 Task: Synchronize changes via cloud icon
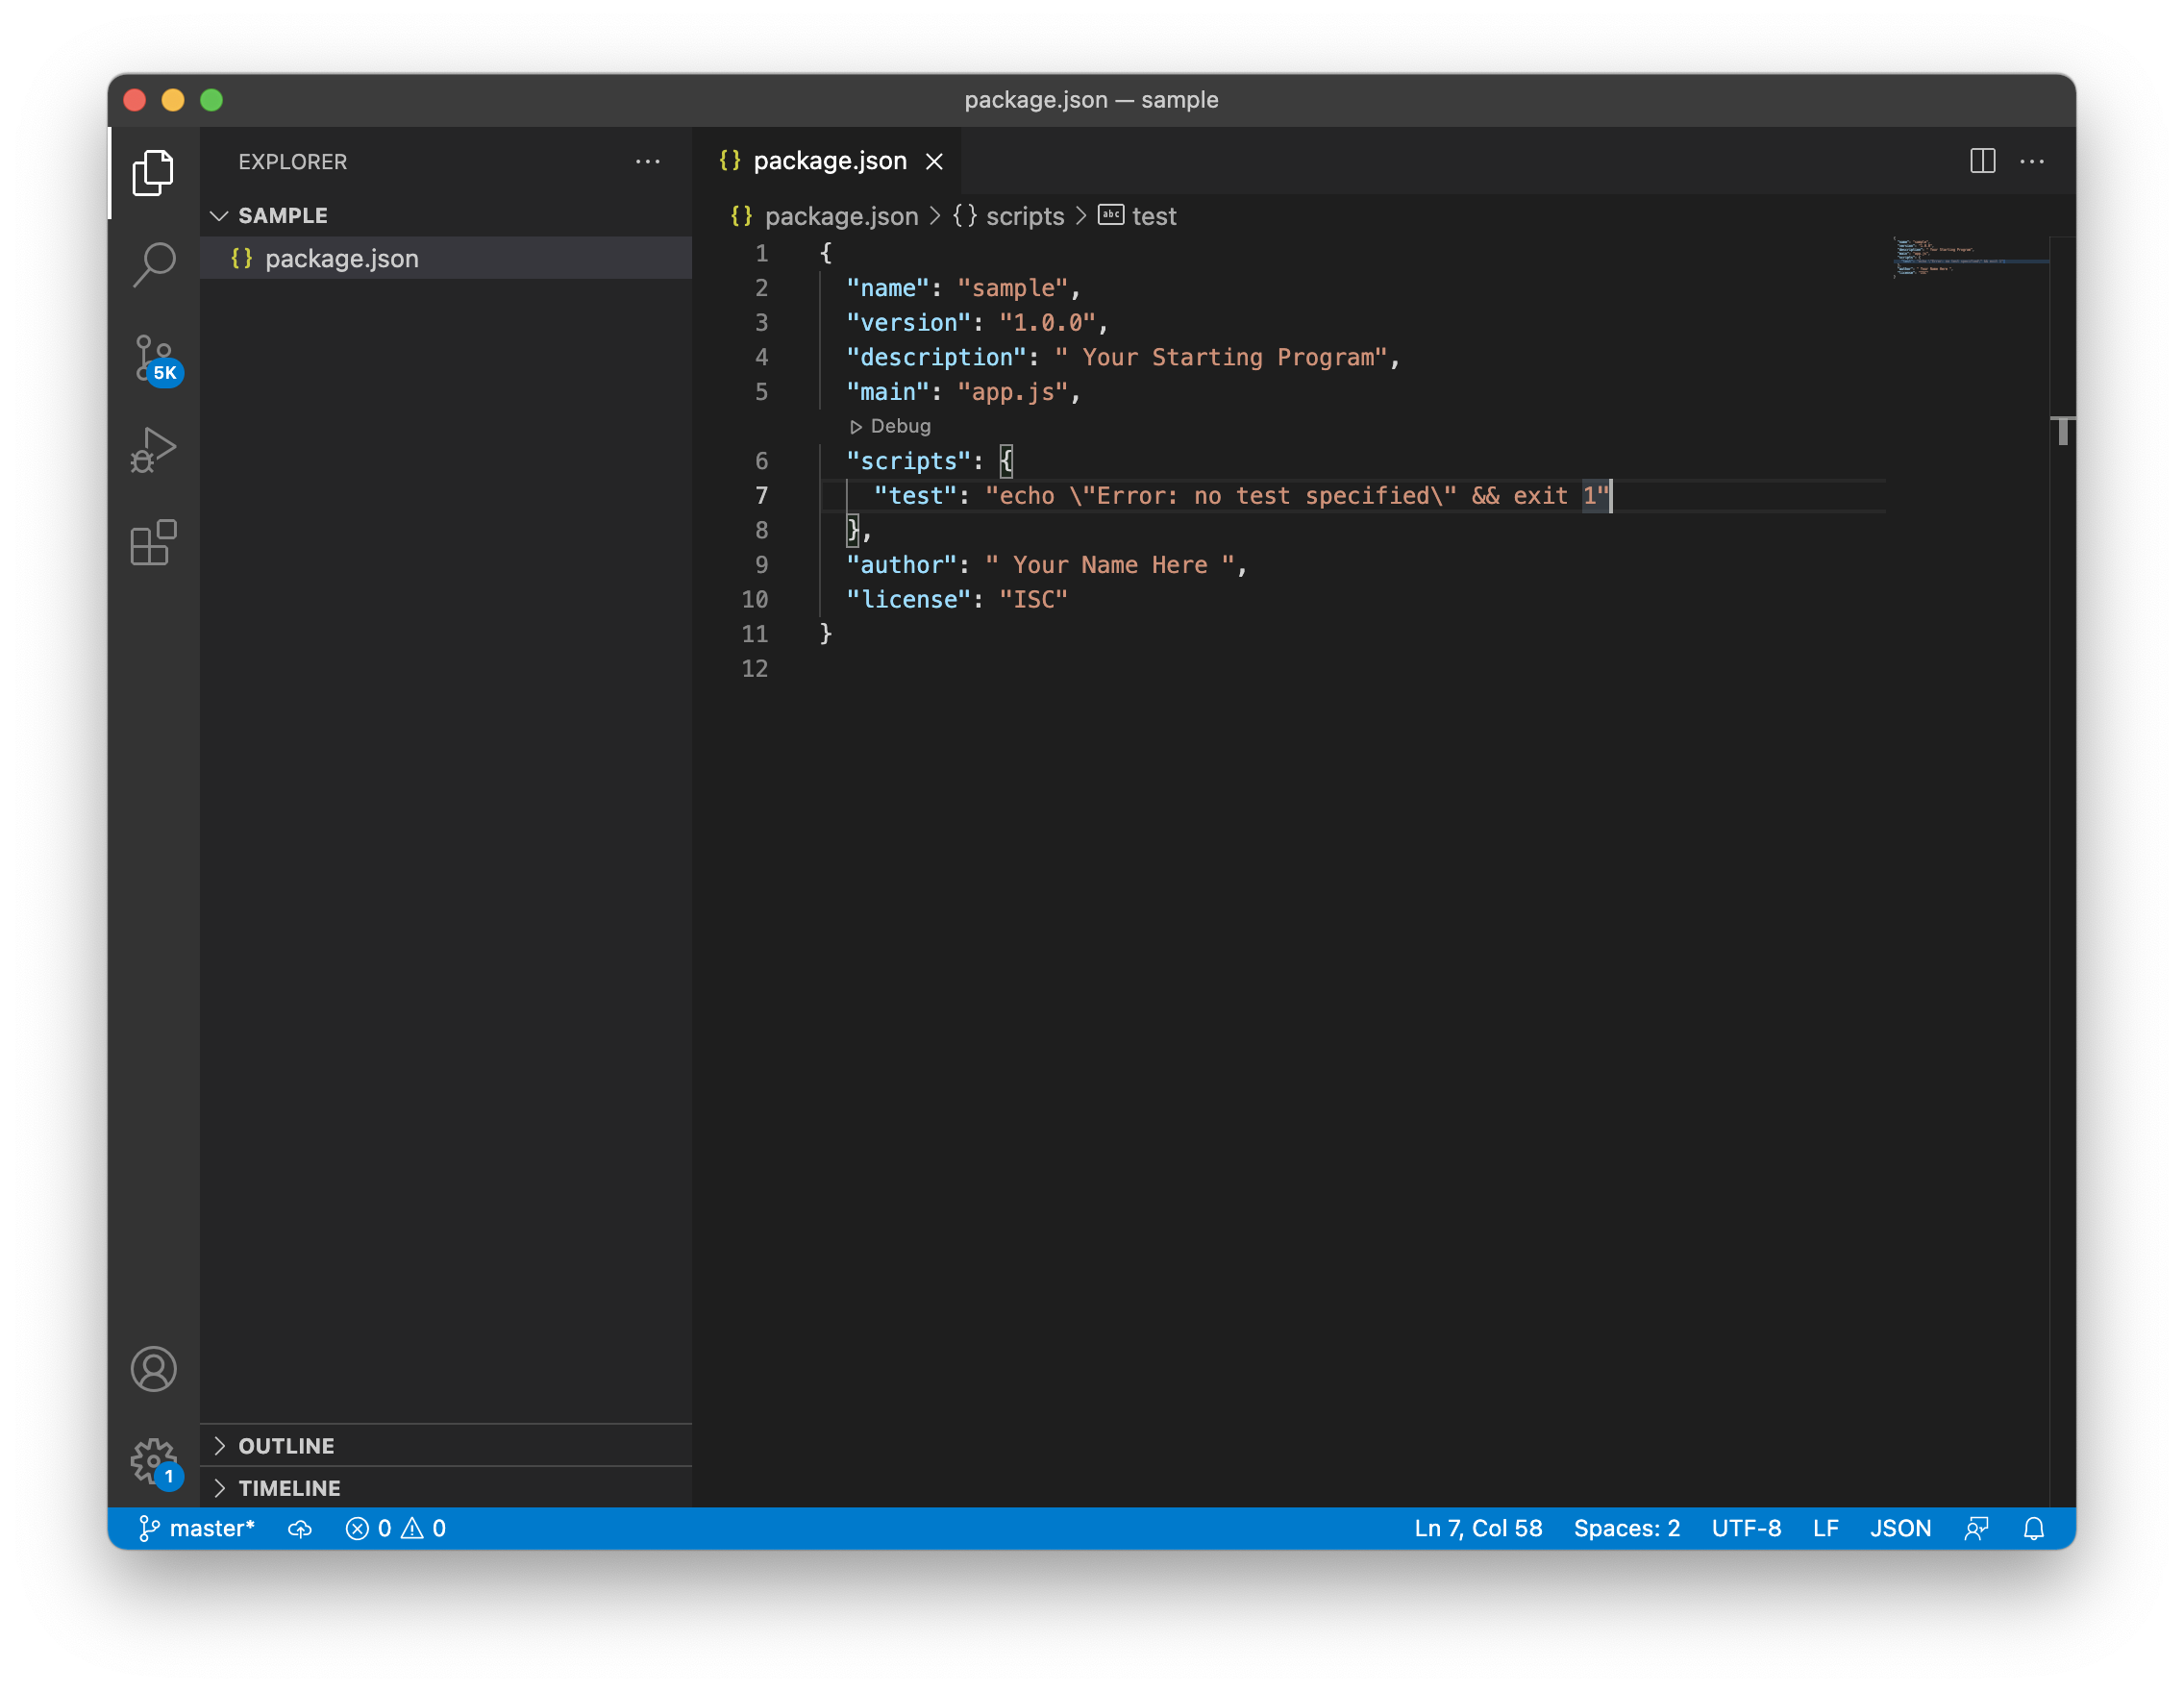pyautogui.click(x=300, y=1528)
